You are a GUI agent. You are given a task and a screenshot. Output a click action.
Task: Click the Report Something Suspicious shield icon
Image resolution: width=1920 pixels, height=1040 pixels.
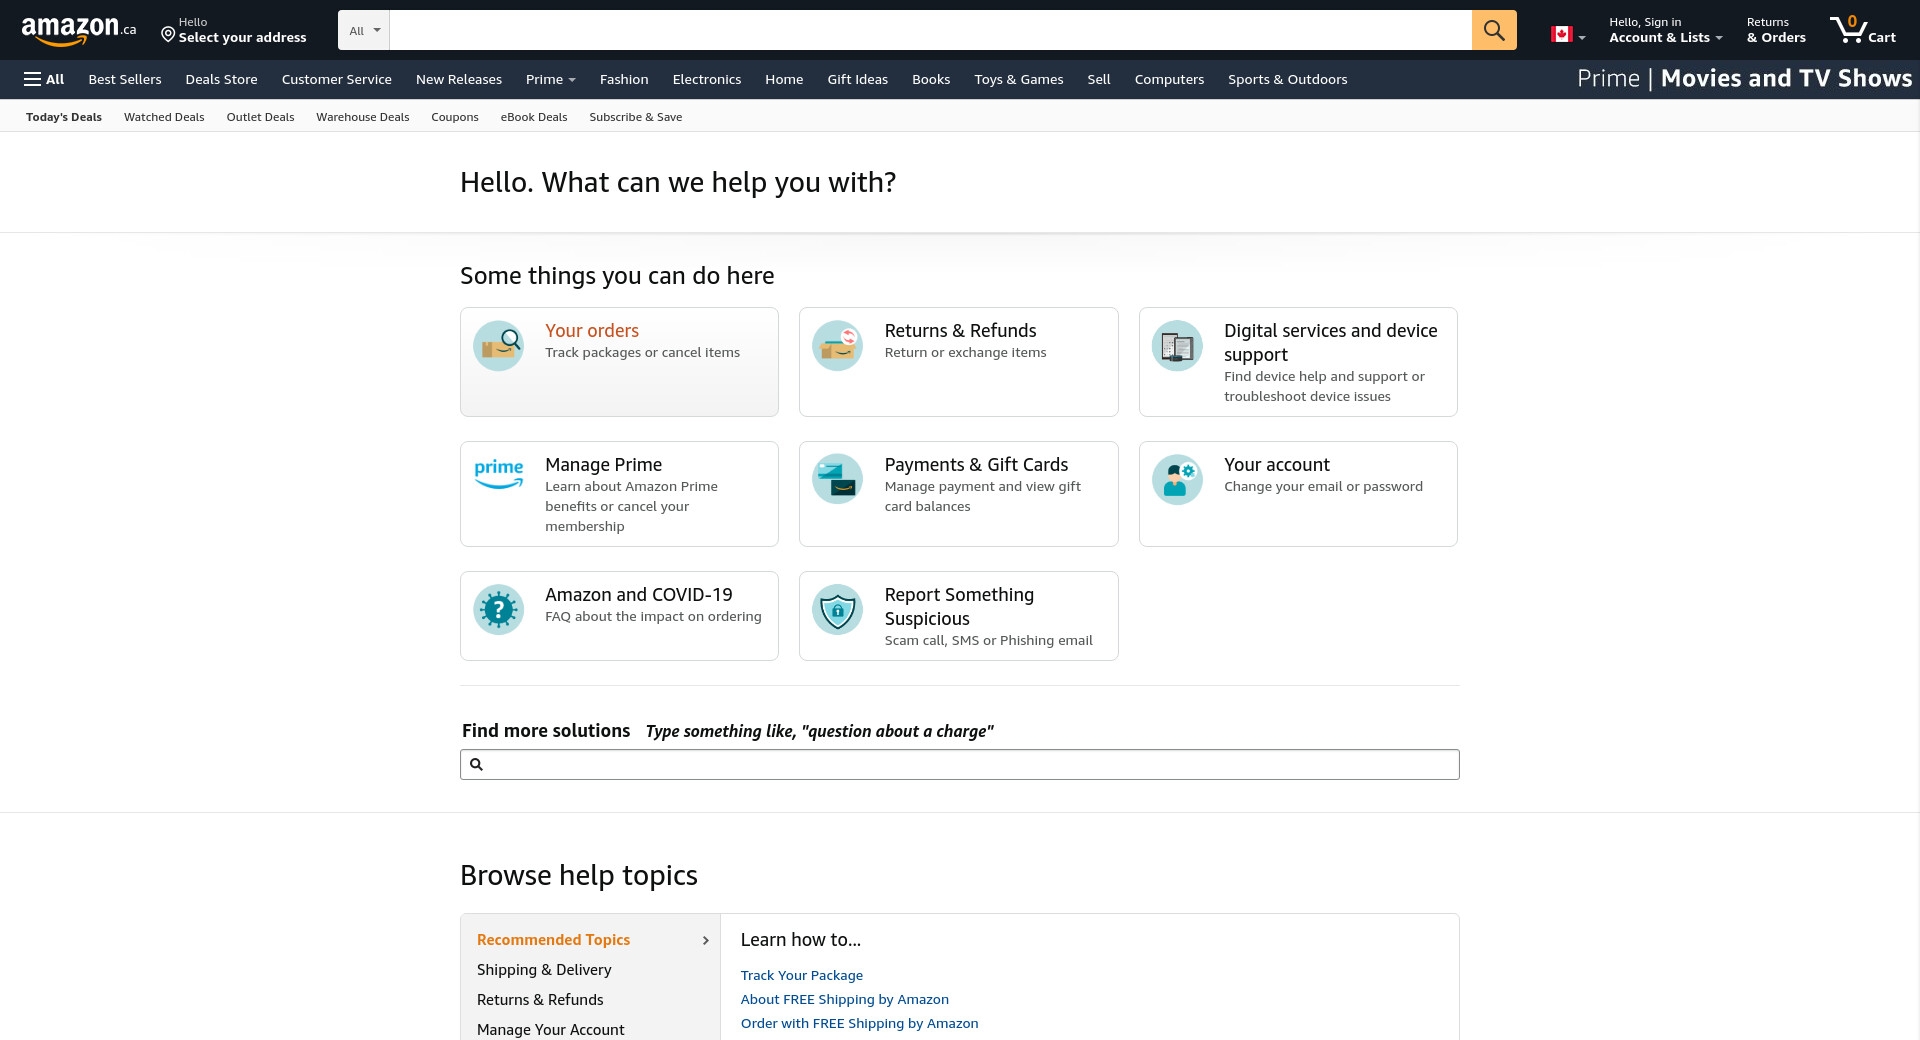[x=837, y=610]
